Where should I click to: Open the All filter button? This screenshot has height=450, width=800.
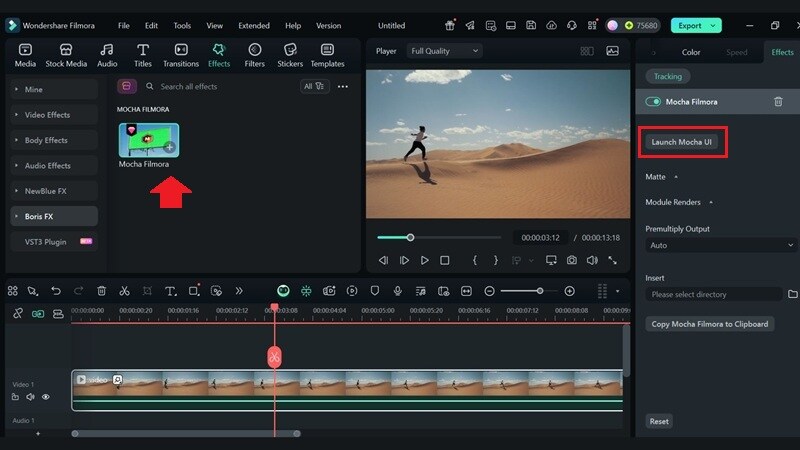pyautogui.click(x=314, y=86)
